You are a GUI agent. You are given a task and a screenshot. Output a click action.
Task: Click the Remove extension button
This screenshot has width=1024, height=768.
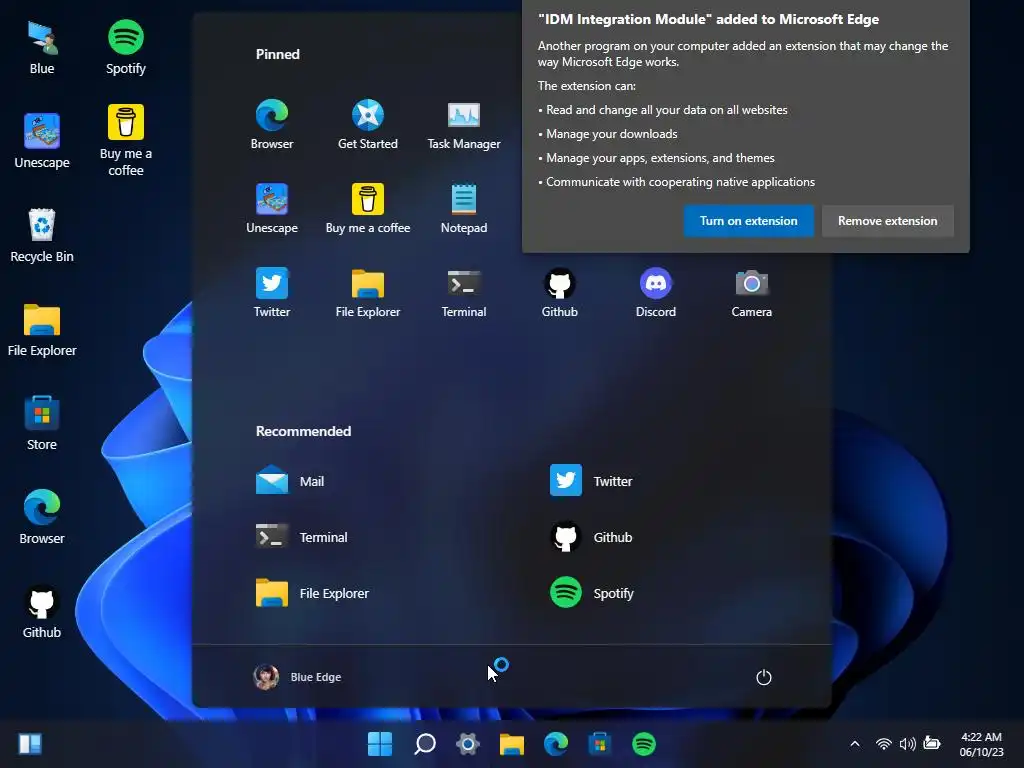click(x=888, y=221)
